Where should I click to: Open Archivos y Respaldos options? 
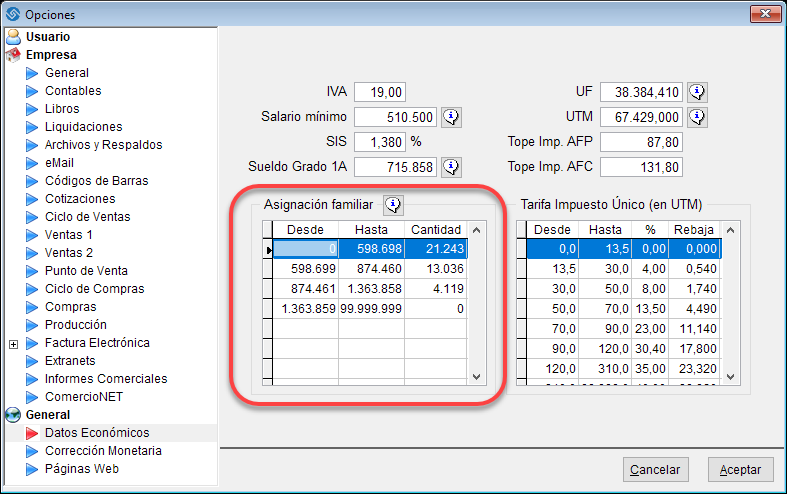coord(103,145)
